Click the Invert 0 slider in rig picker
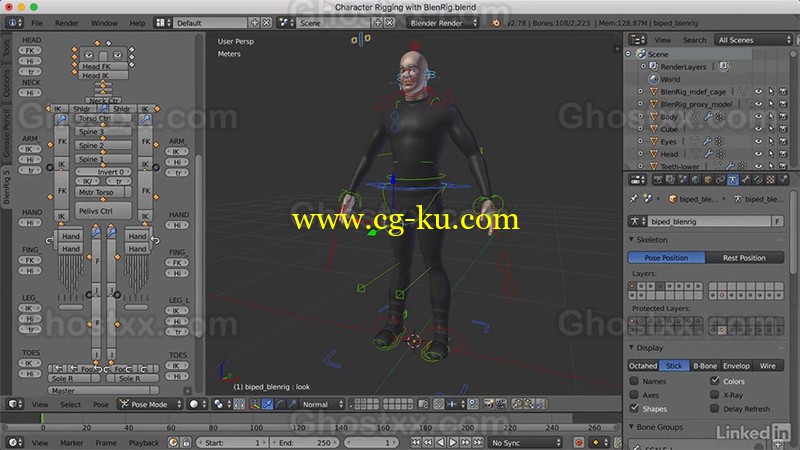The width and height of the screenshot is (800, 450). (104, 172)
